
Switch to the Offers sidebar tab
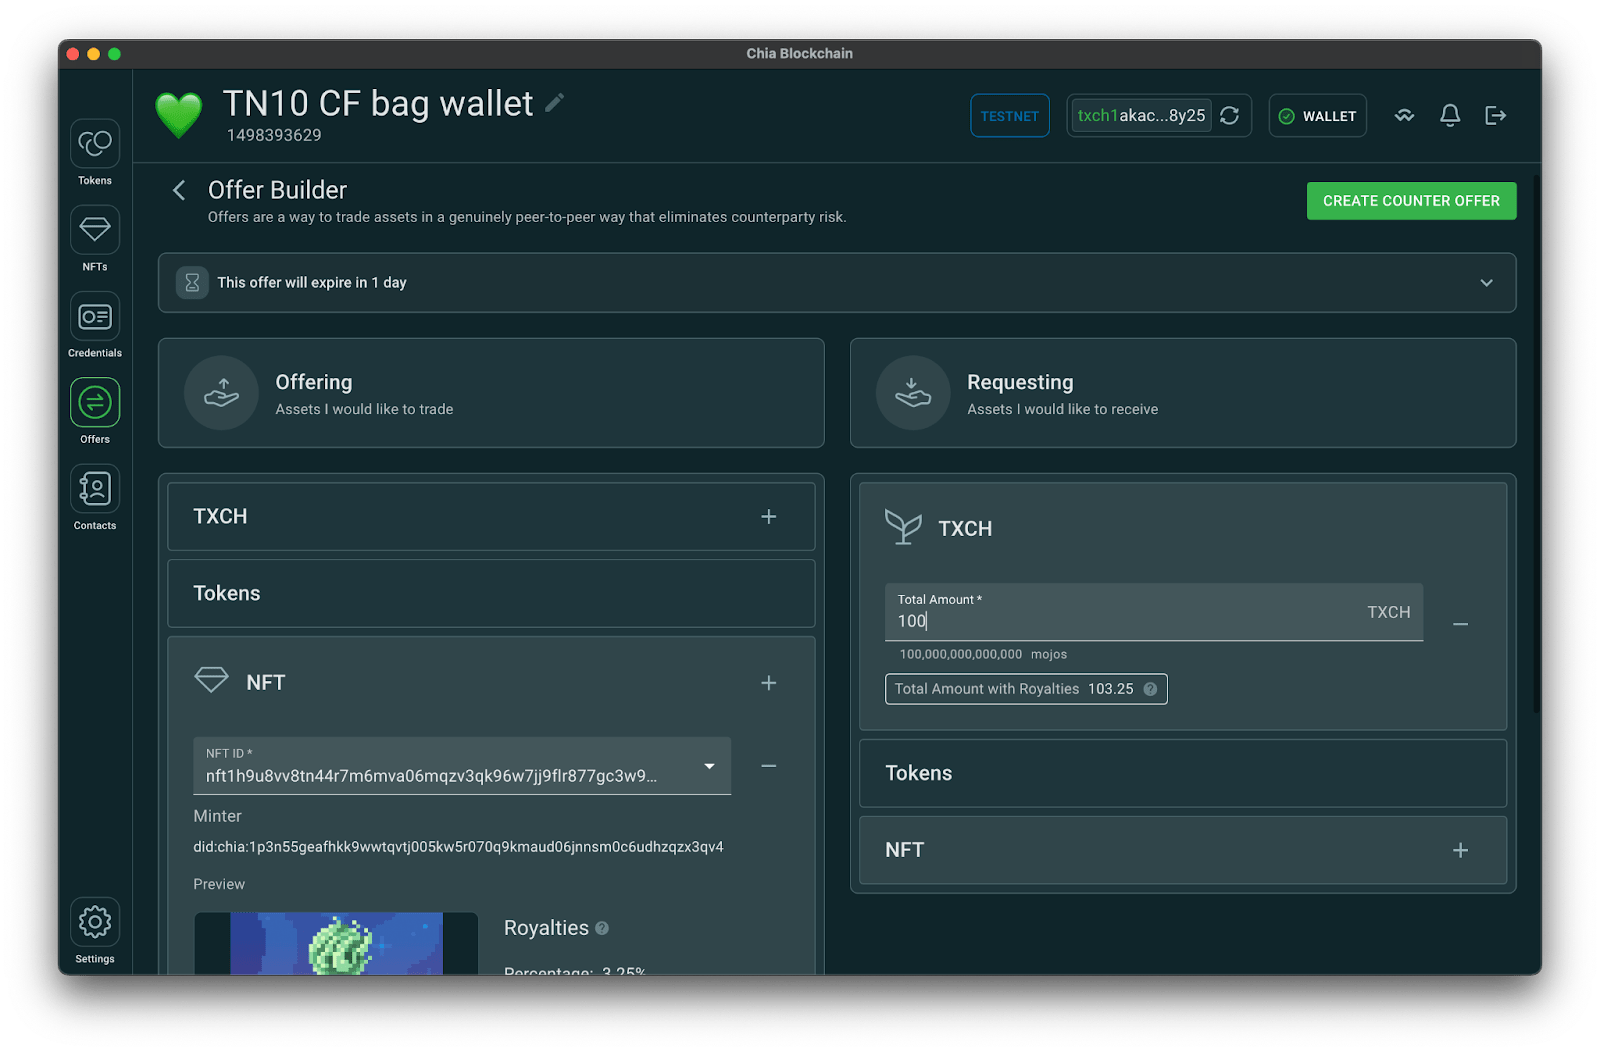(95, 403)
